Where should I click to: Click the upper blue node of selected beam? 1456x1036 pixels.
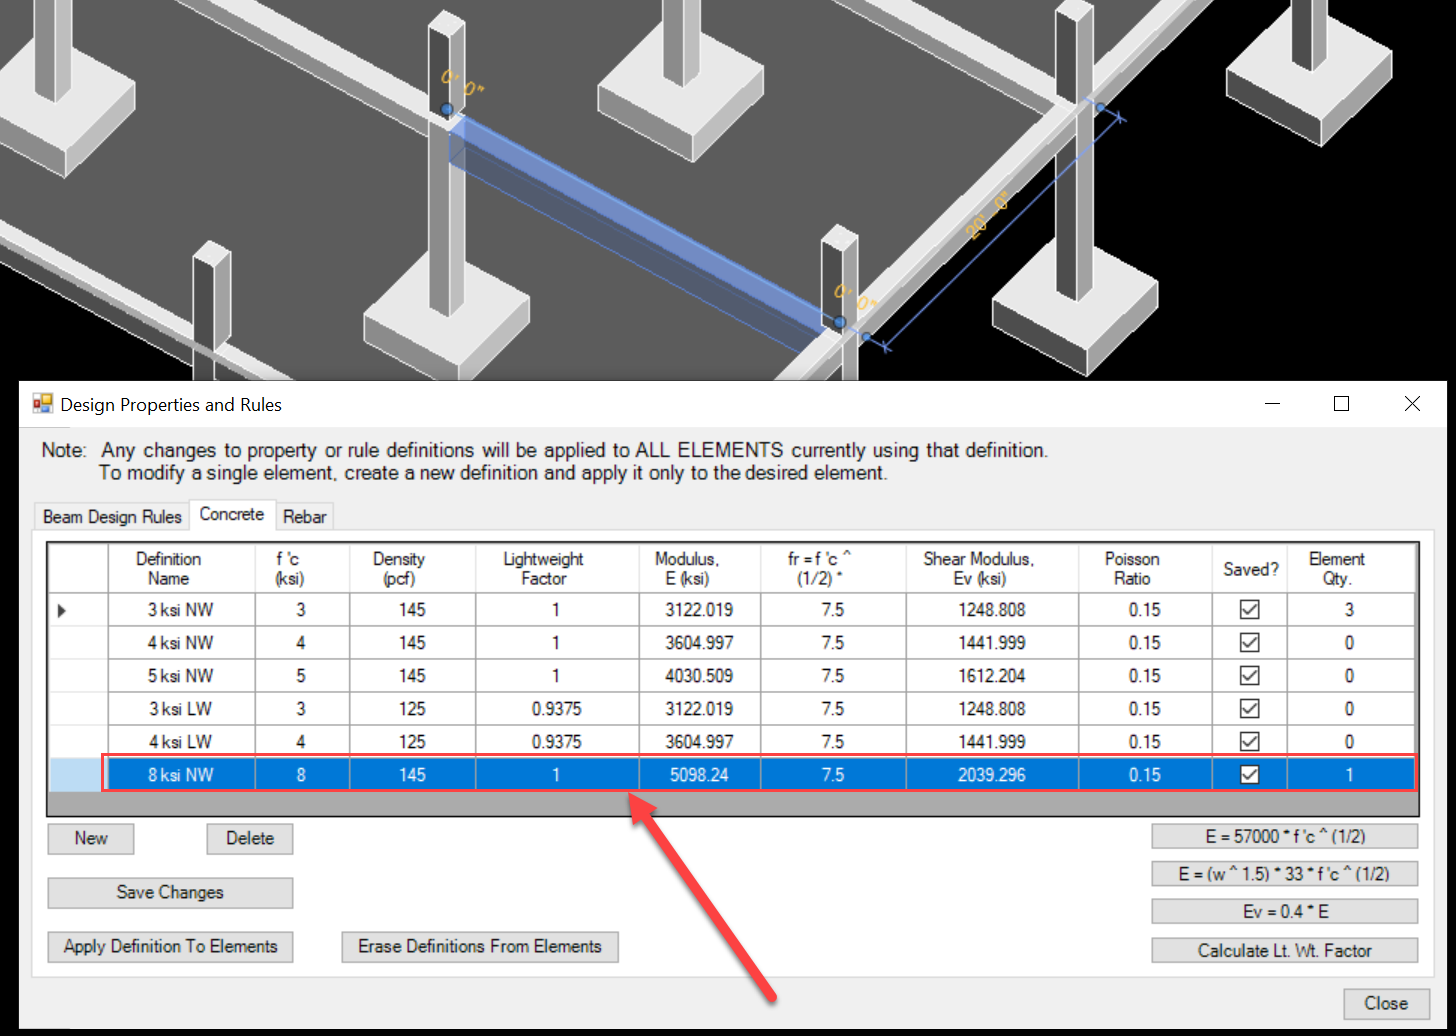[x=447, y=109]
